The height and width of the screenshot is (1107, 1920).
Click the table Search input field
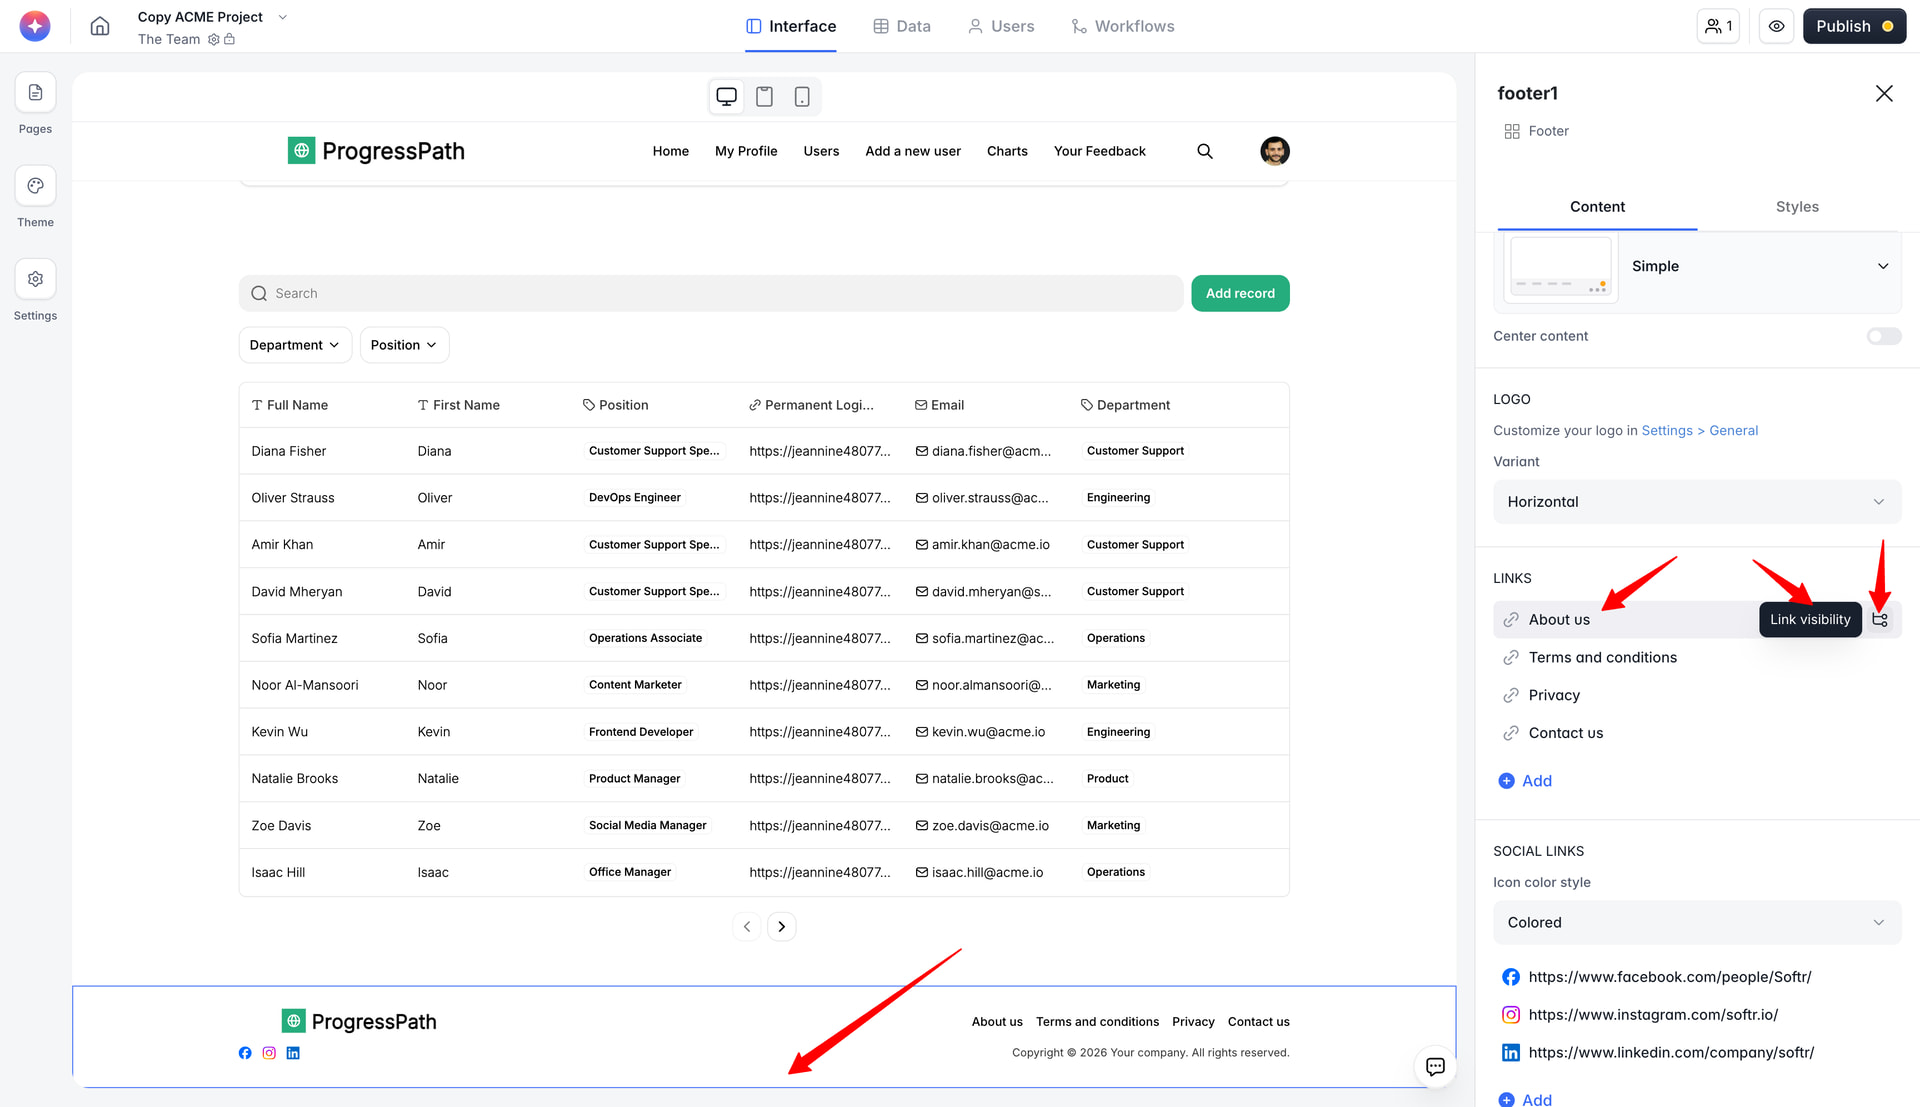(x=710, y=294)
